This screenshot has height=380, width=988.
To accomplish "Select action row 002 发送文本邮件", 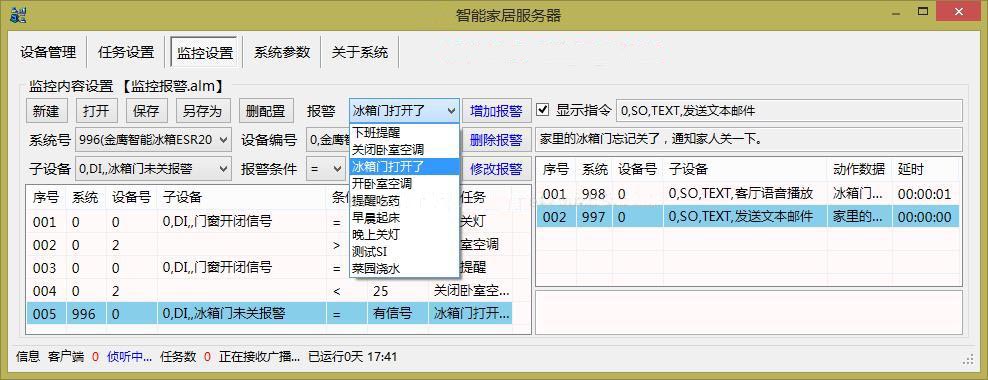I will pyautogui.click(x=749, y=217).
